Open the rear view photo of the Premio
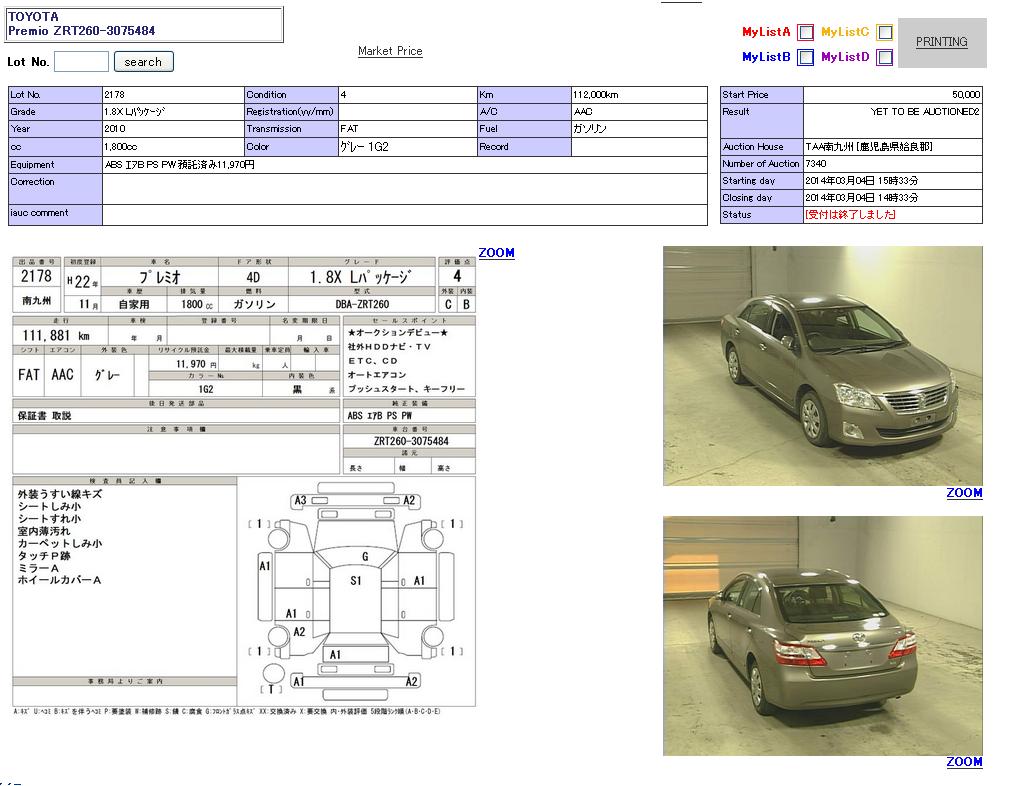Screen dimensions: 1017x786 pos(822,636)
